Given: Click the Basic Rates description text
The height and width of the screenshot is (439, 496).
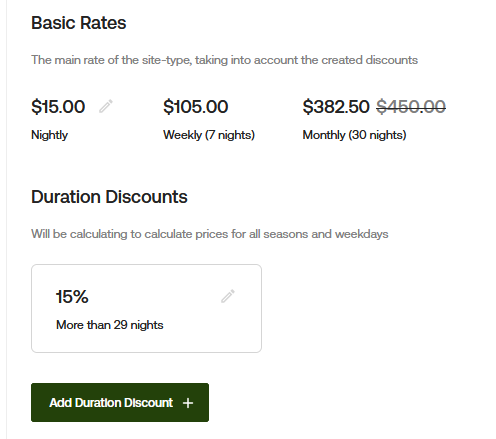Looking at the screenshot, I should (x=224, y=60).
